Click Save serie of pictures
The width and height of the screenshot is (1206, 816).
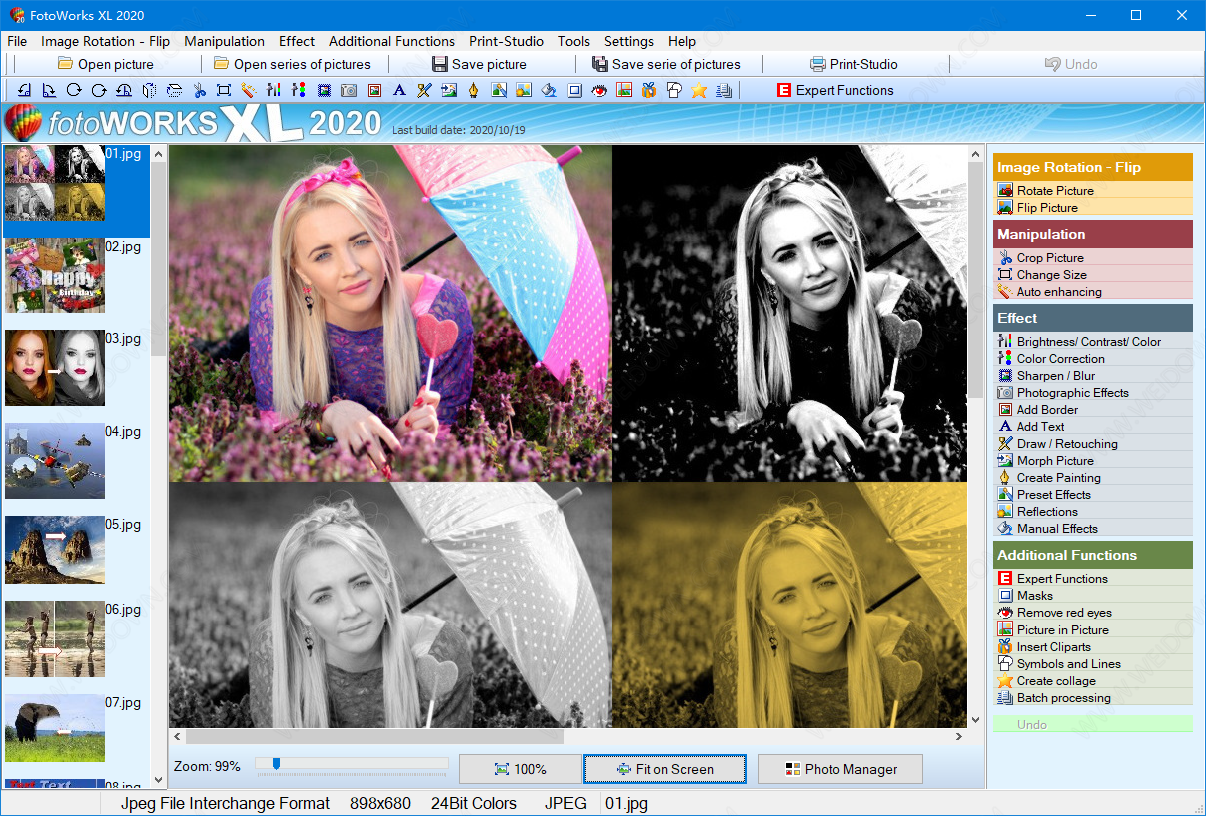click(x=667, y=64)
